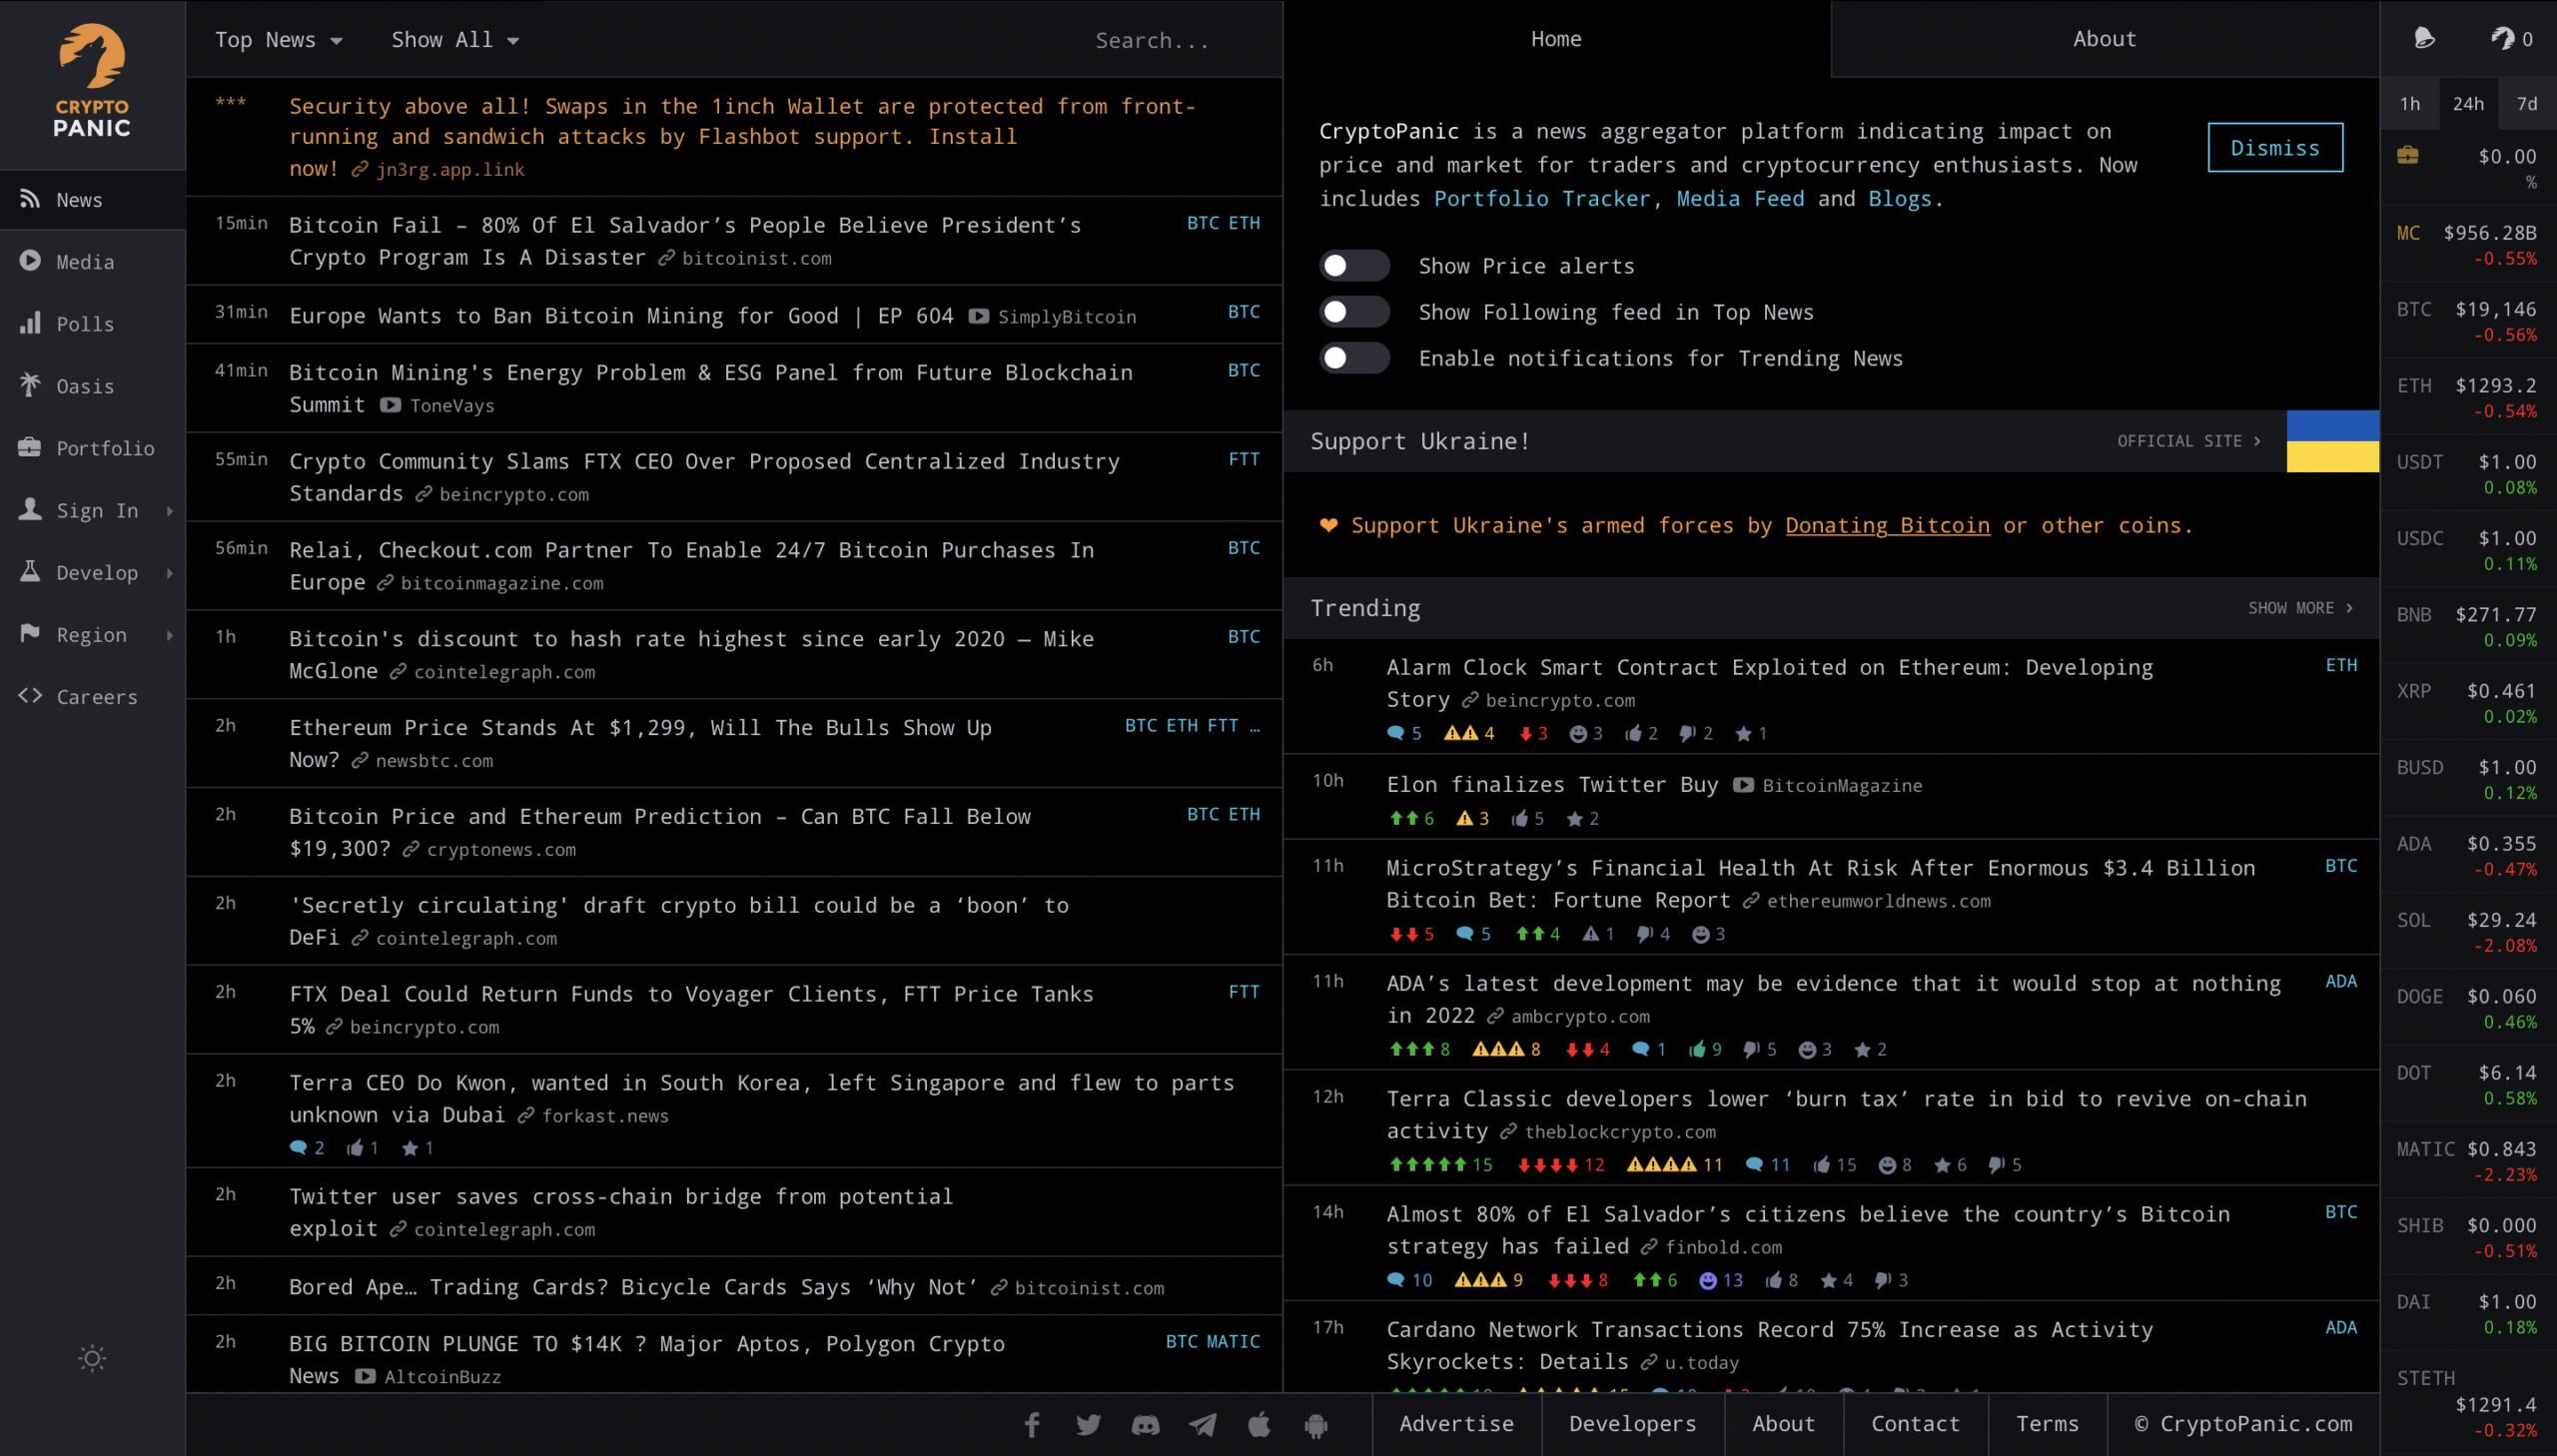Select the 1h price tab

tap(2410, 104)
